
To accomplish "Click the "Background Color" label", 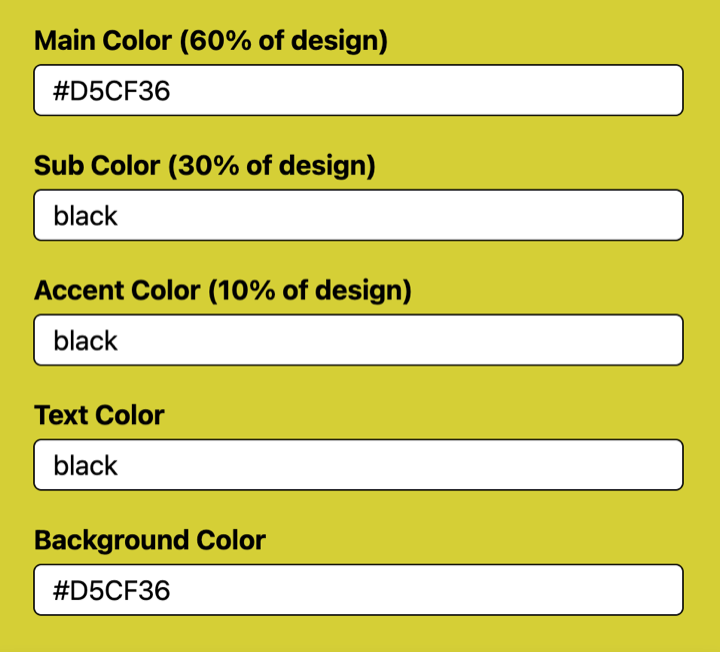I will point(150,540).
